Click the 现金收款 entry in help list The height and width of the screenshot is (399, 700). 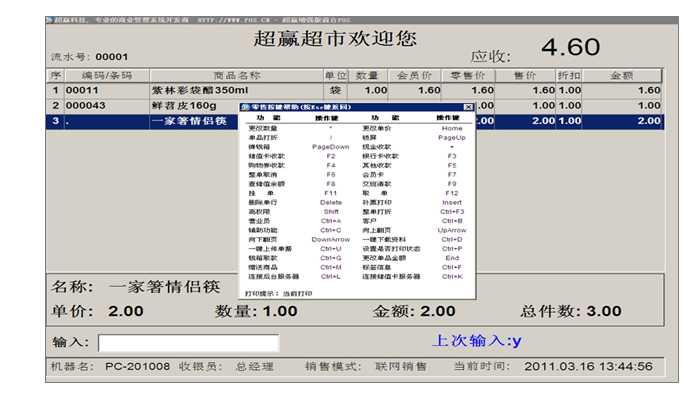pyautogui.click(x=377, y=147)
